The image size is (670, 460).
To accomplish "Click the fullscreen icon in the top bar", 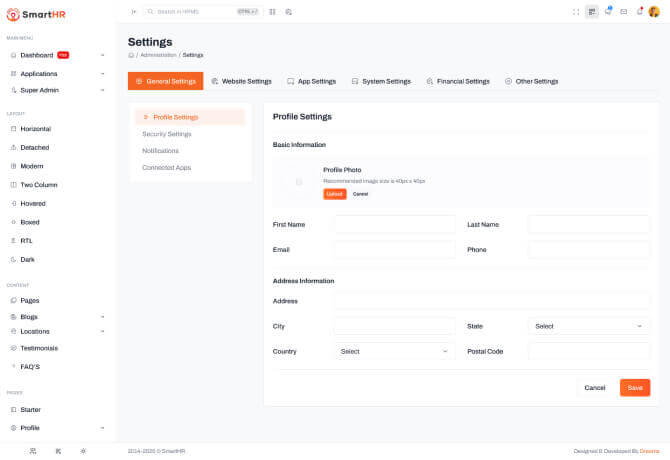I will [576, 11].
